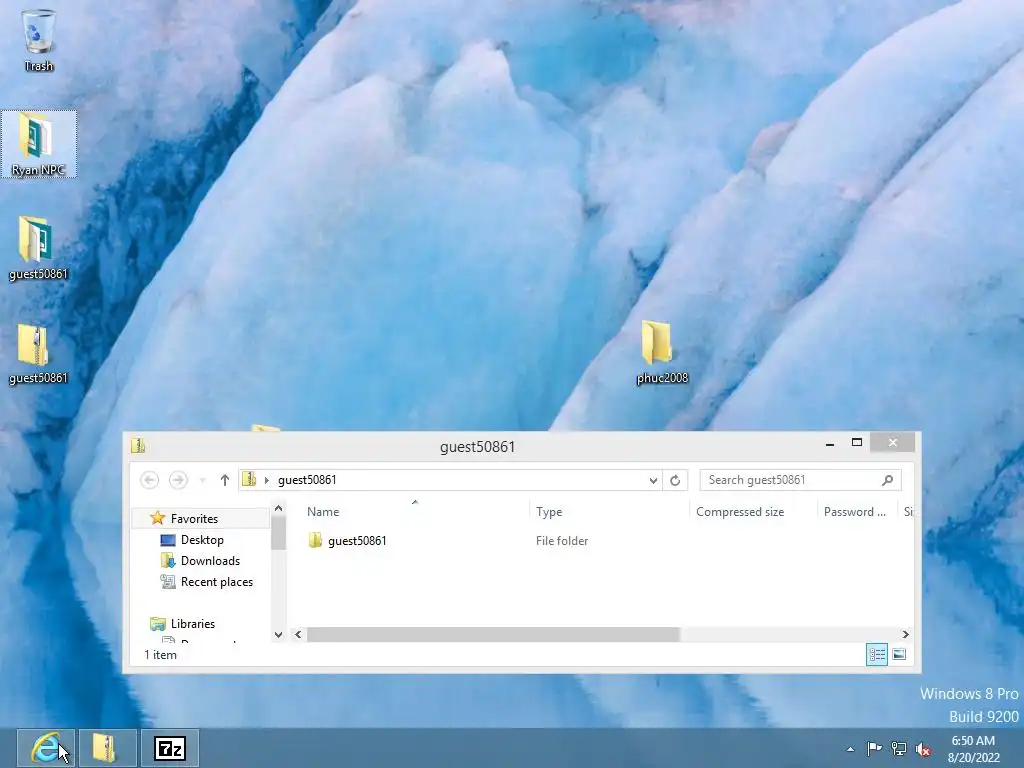Click the navigation pane scroll-down arrow
The height and width of the screenshot is (768, 1024).
pyautogui.click(x=278, y=634)
